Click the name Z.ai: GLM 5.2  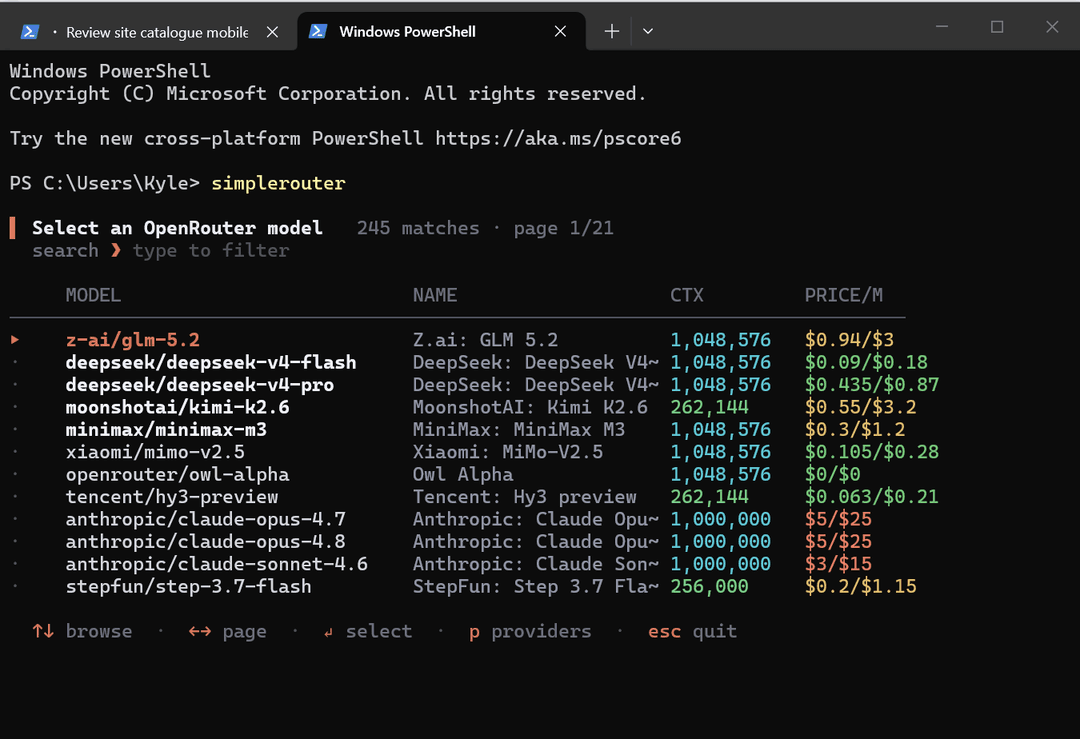486,340
